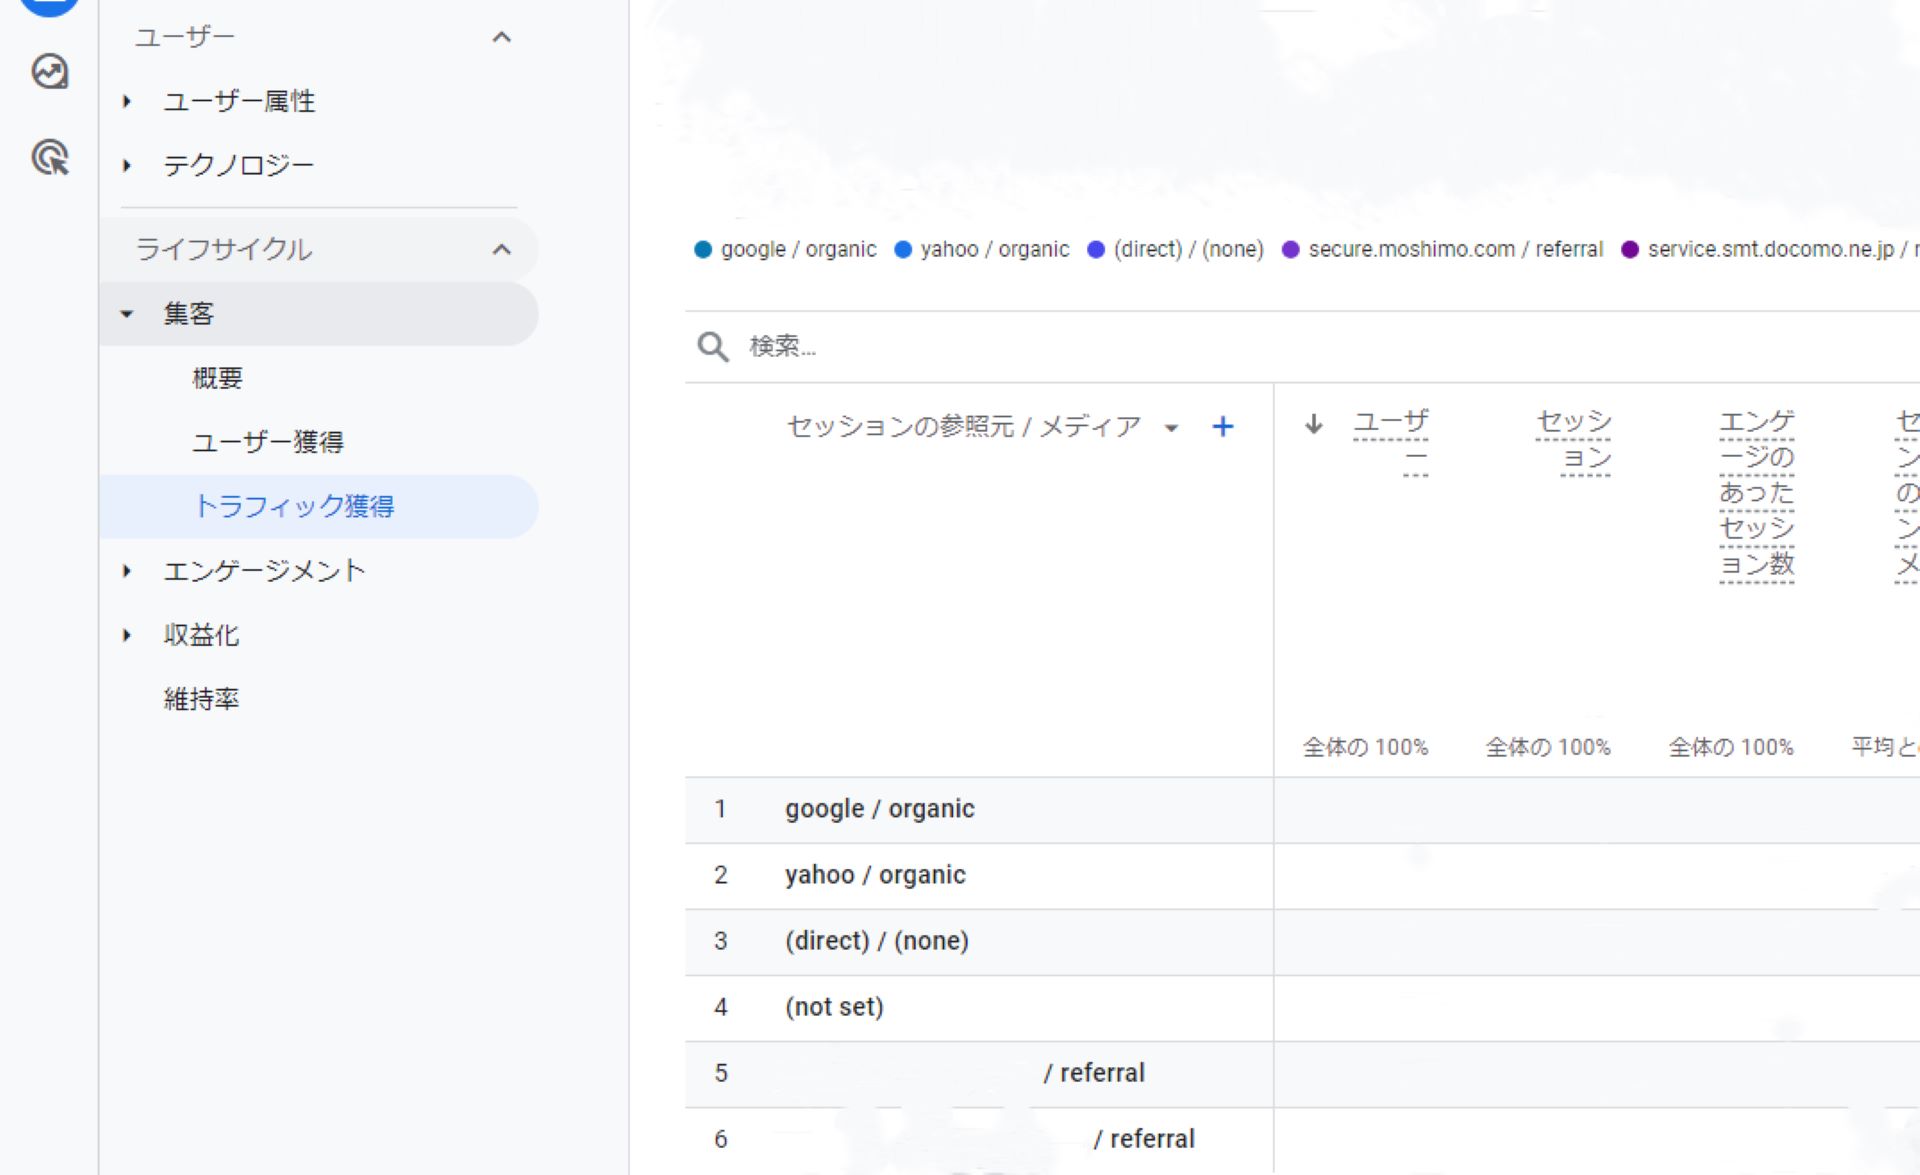Click row 5 / referral entry
This screenshot has height=1175, width=1920.
1302,1074
